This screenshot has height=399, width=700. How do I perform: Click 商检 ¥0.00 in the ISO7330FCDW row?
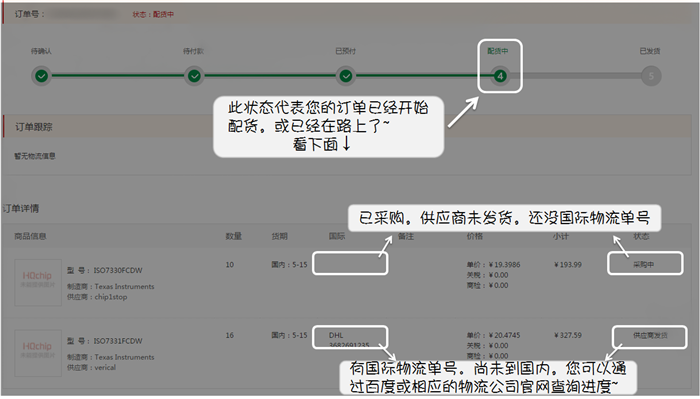[488, 285]
